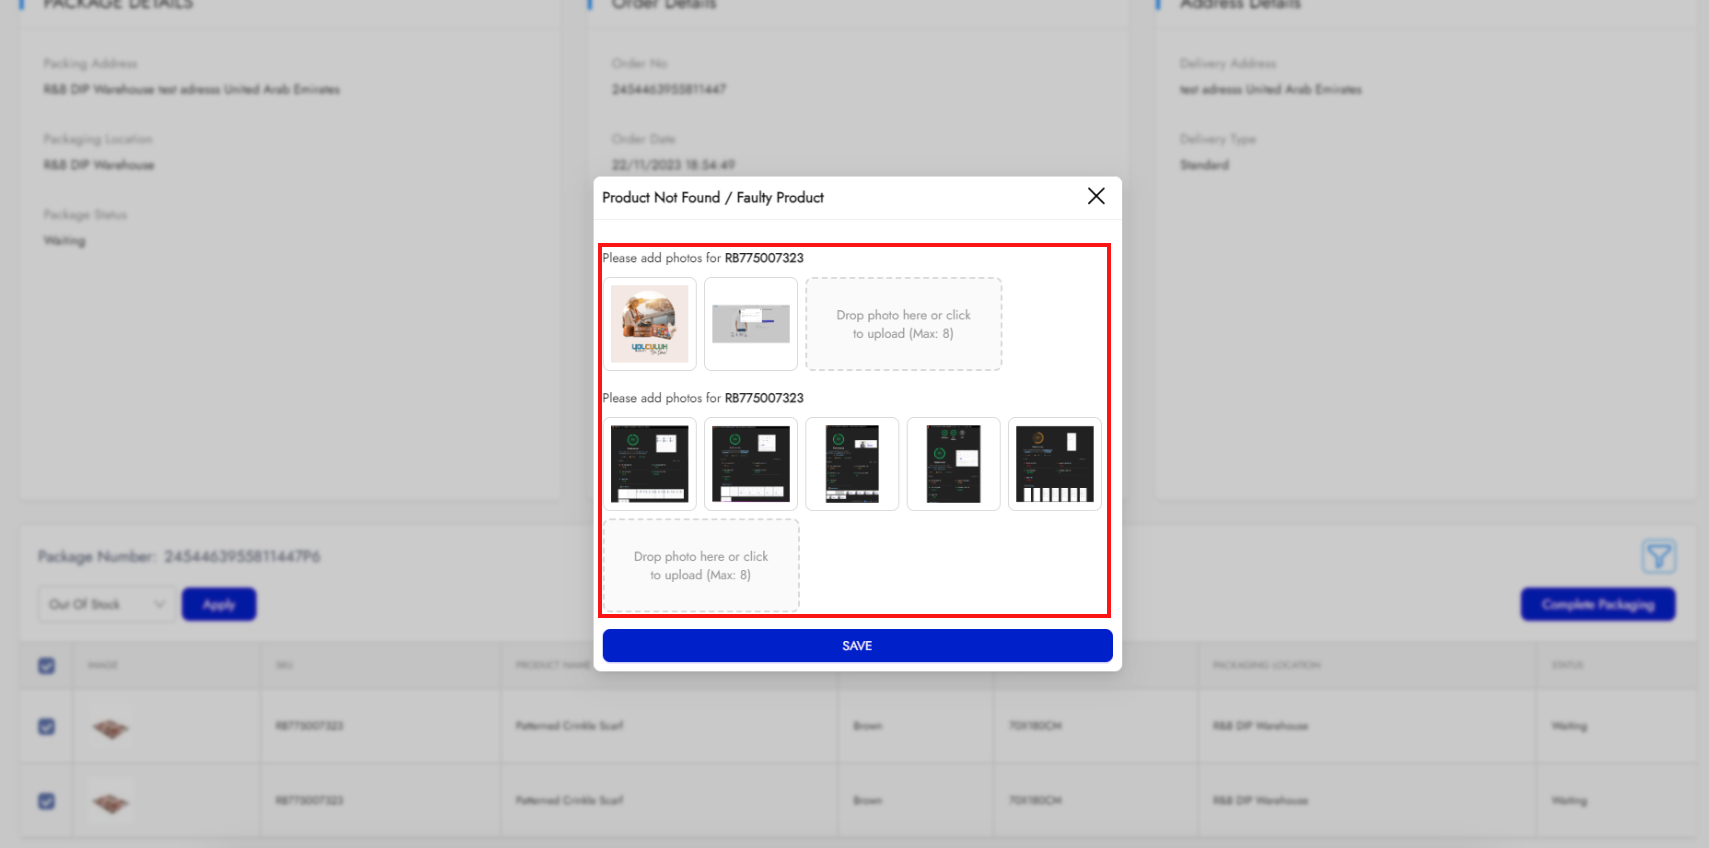Open the gray screenshot thumbnail in first row

coord(751,324)
